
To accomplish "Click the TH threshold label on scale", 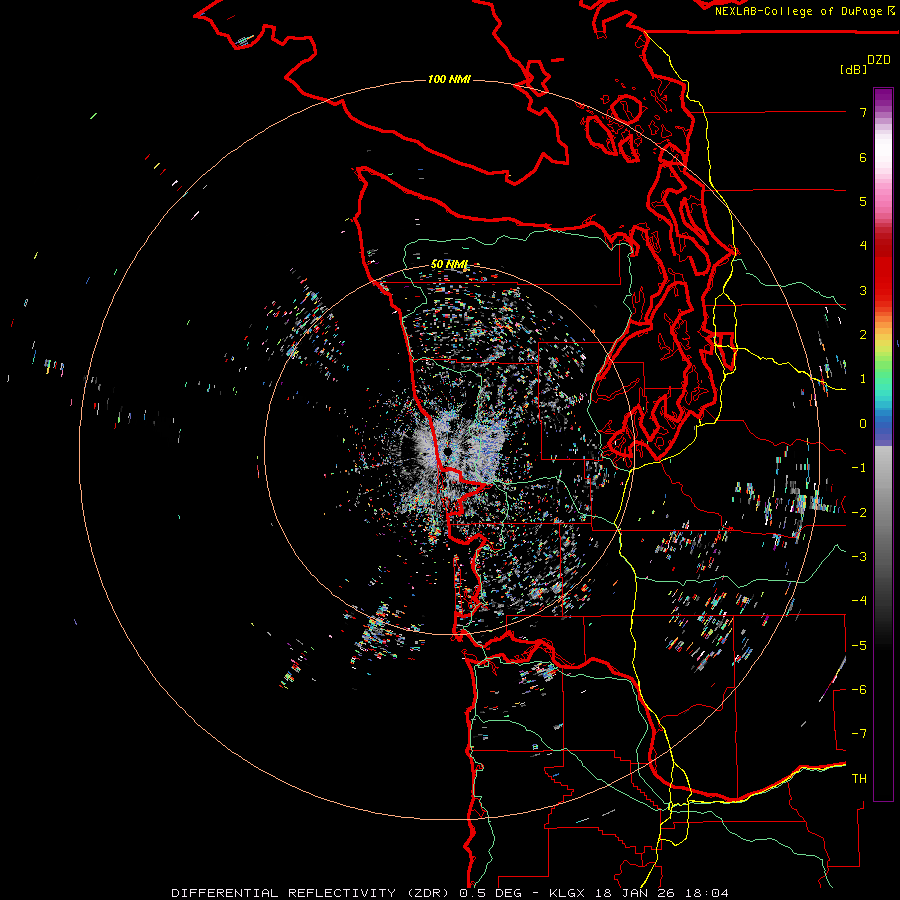I will coord(859,779).
